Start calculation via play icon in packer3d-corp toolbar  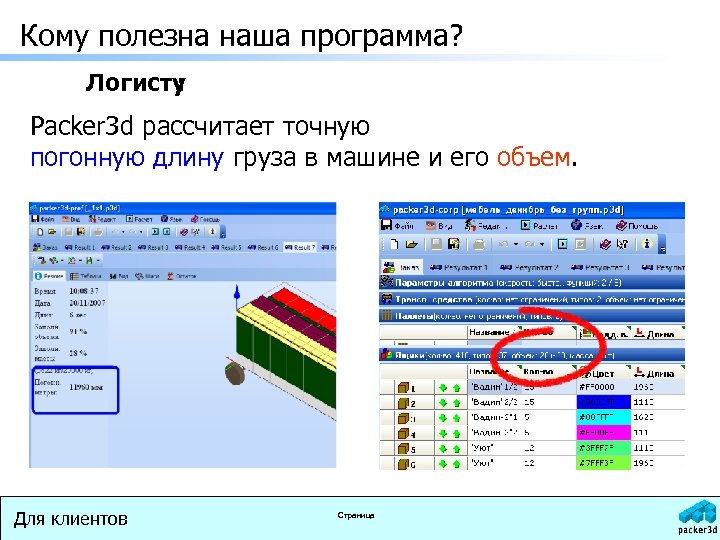562,244
